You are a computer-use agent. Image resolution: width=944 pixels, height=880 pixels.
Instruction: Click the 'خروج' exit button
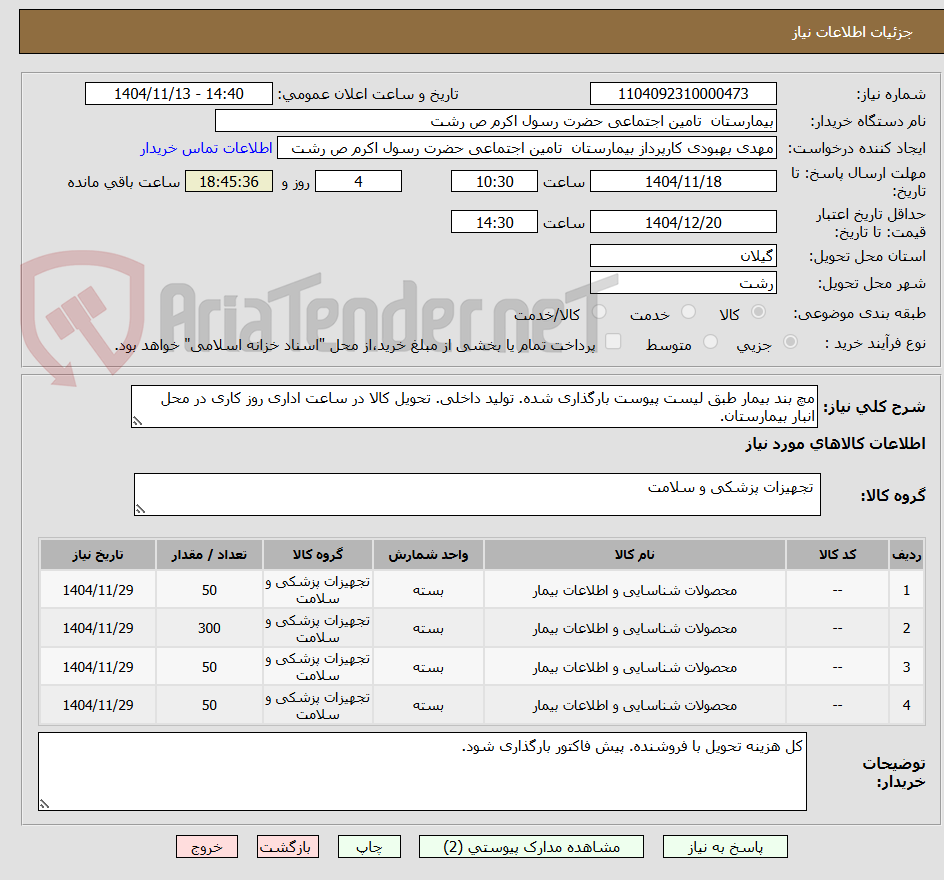(207, 847)
